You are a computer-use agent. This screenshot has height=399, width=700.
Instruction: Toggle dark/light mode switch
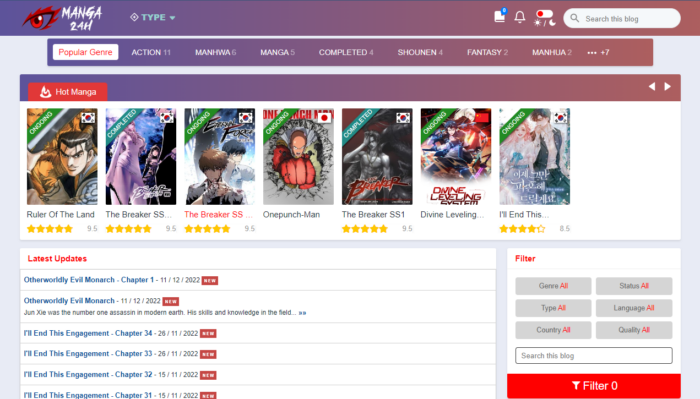(x=545, y=18)
